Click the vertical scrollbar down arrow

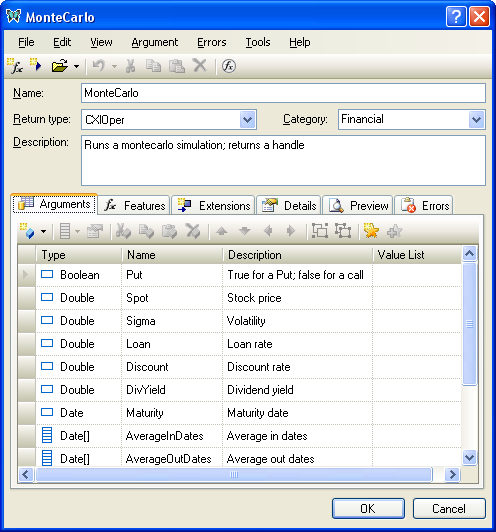(470, 457)
